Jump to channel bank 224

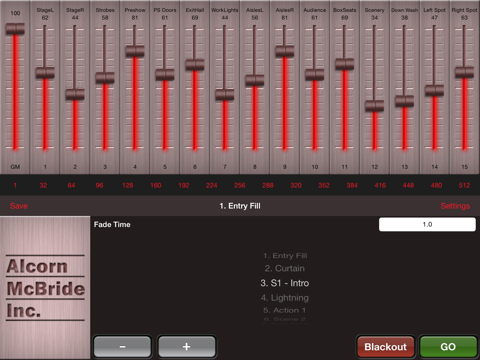point(212,185)
